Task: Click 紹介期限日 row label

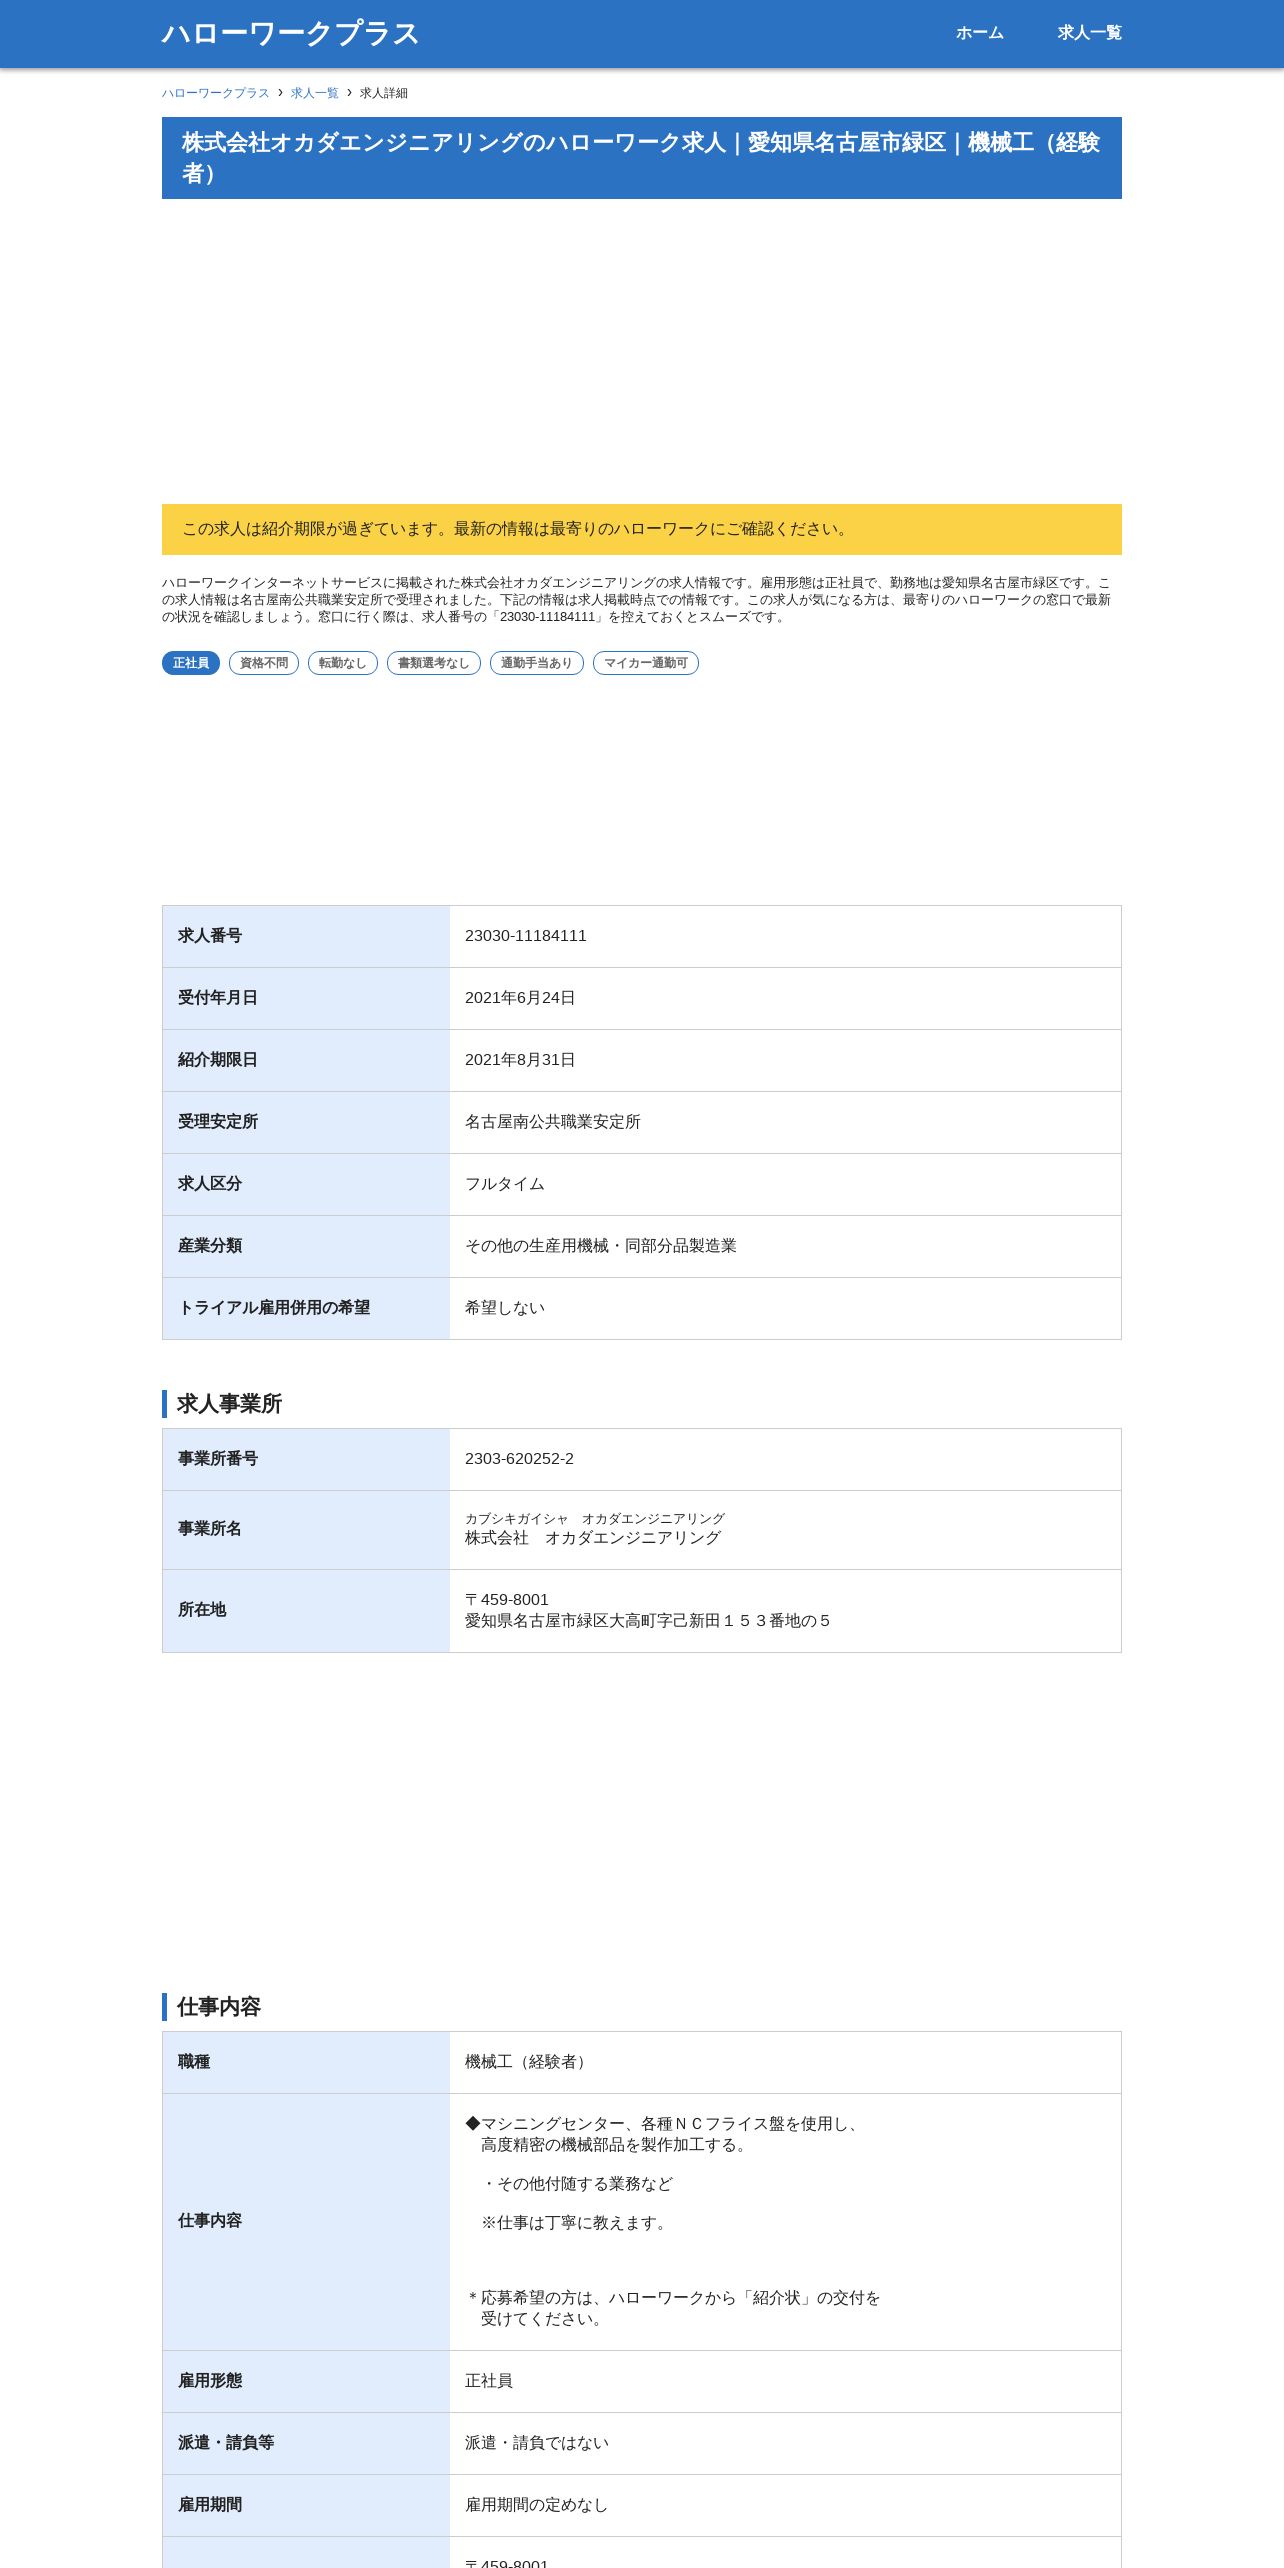Action: [x=218, y=1060]
